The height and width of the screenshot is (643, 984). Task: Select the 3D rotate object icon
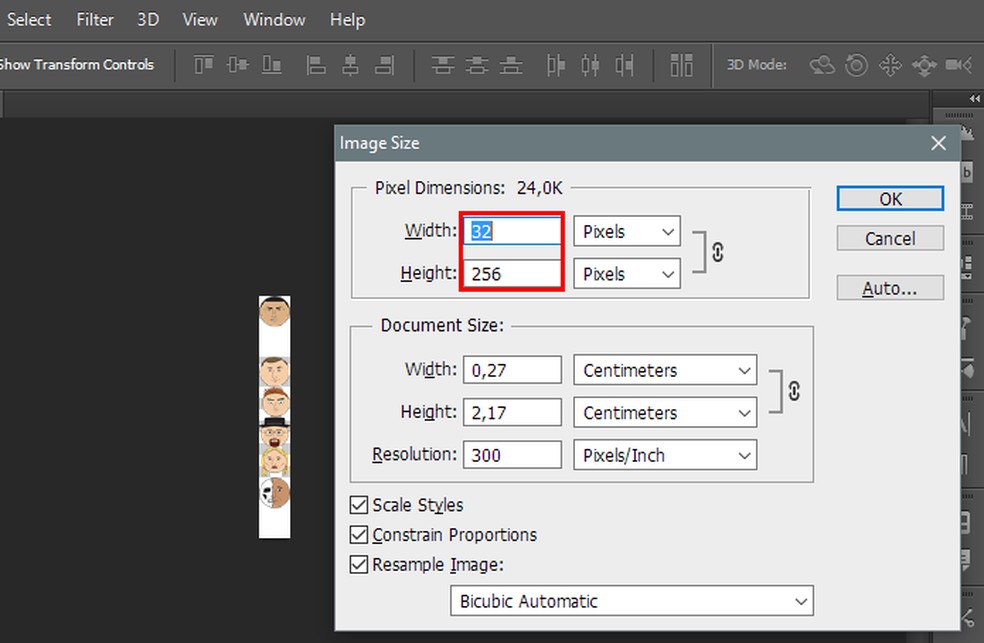pos(822,65)
